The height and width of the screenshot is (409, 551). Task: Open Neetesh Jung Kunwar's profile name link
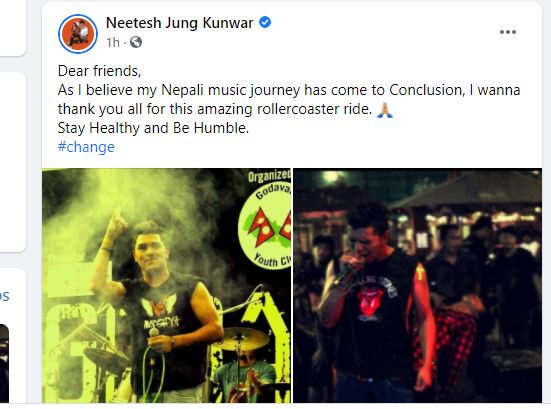coord(179,23)
